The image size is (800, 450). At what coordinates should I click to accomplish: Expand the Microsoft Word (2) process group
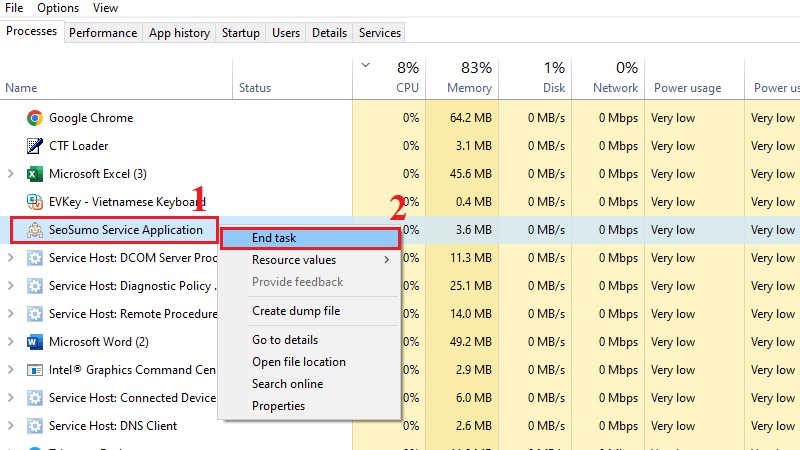(11, 342)
